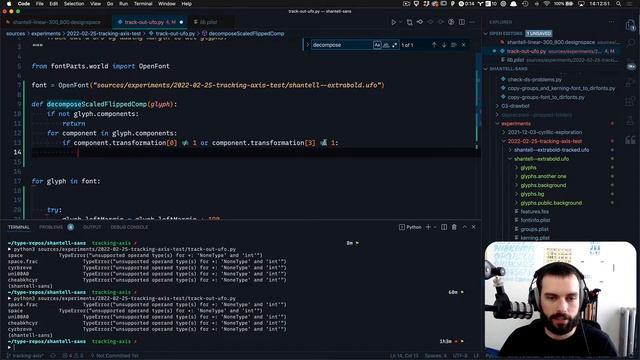Open check-ds-problems.py in explorer

[534, 80]
